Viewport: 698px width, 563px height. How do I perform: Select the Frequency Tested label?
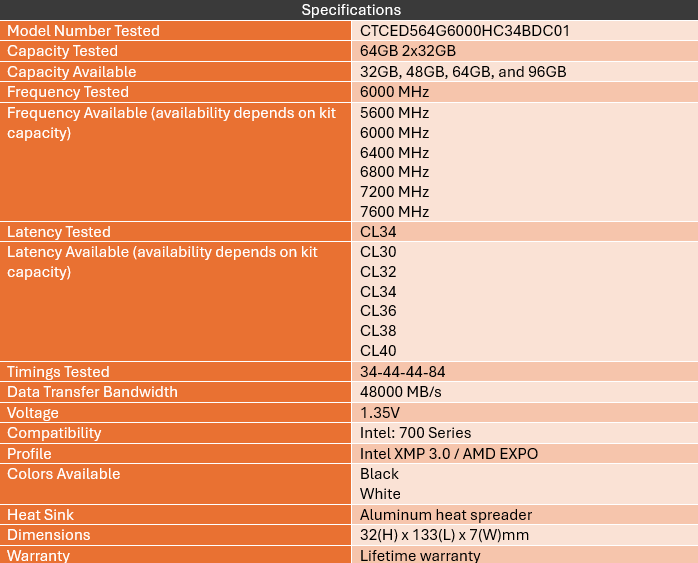click(68, 92)
